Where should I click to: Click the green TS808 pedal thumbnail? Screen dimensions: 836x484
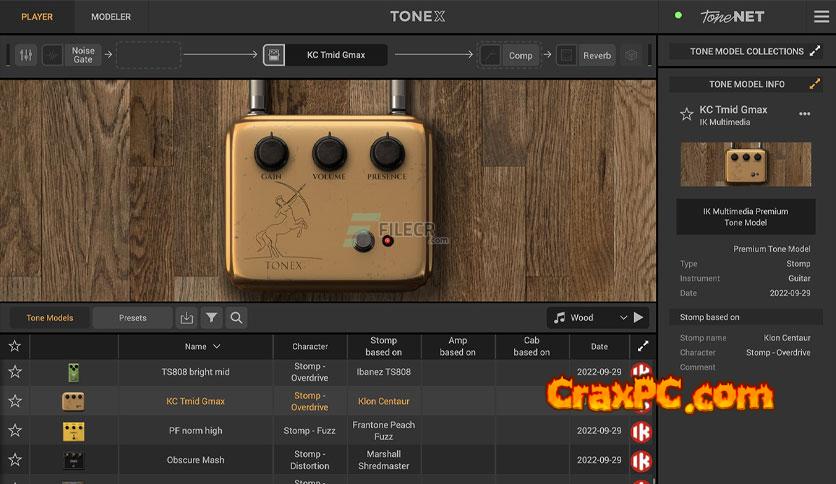click(74, 372)
